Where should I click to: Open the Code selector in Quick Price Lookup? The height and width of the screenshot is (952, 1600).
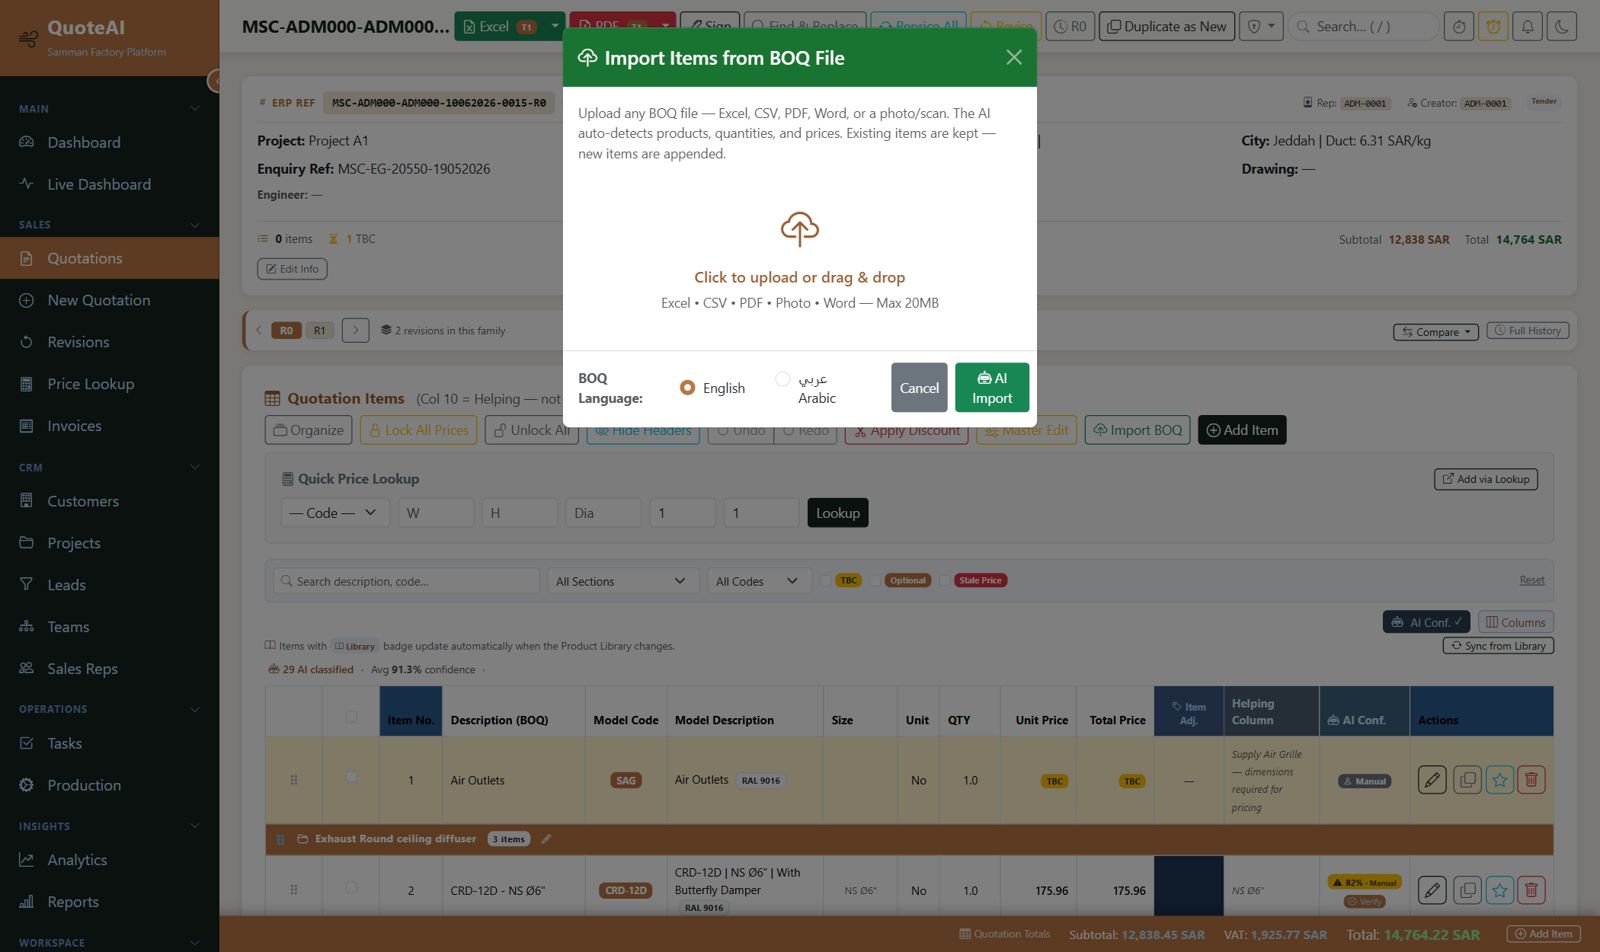334,513
